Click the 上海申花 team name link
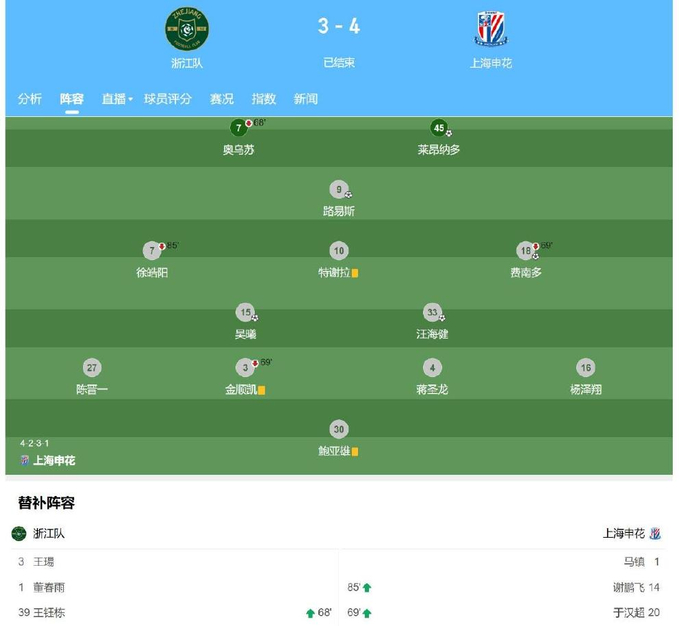The image size is (700, 626). coord(491,63)
